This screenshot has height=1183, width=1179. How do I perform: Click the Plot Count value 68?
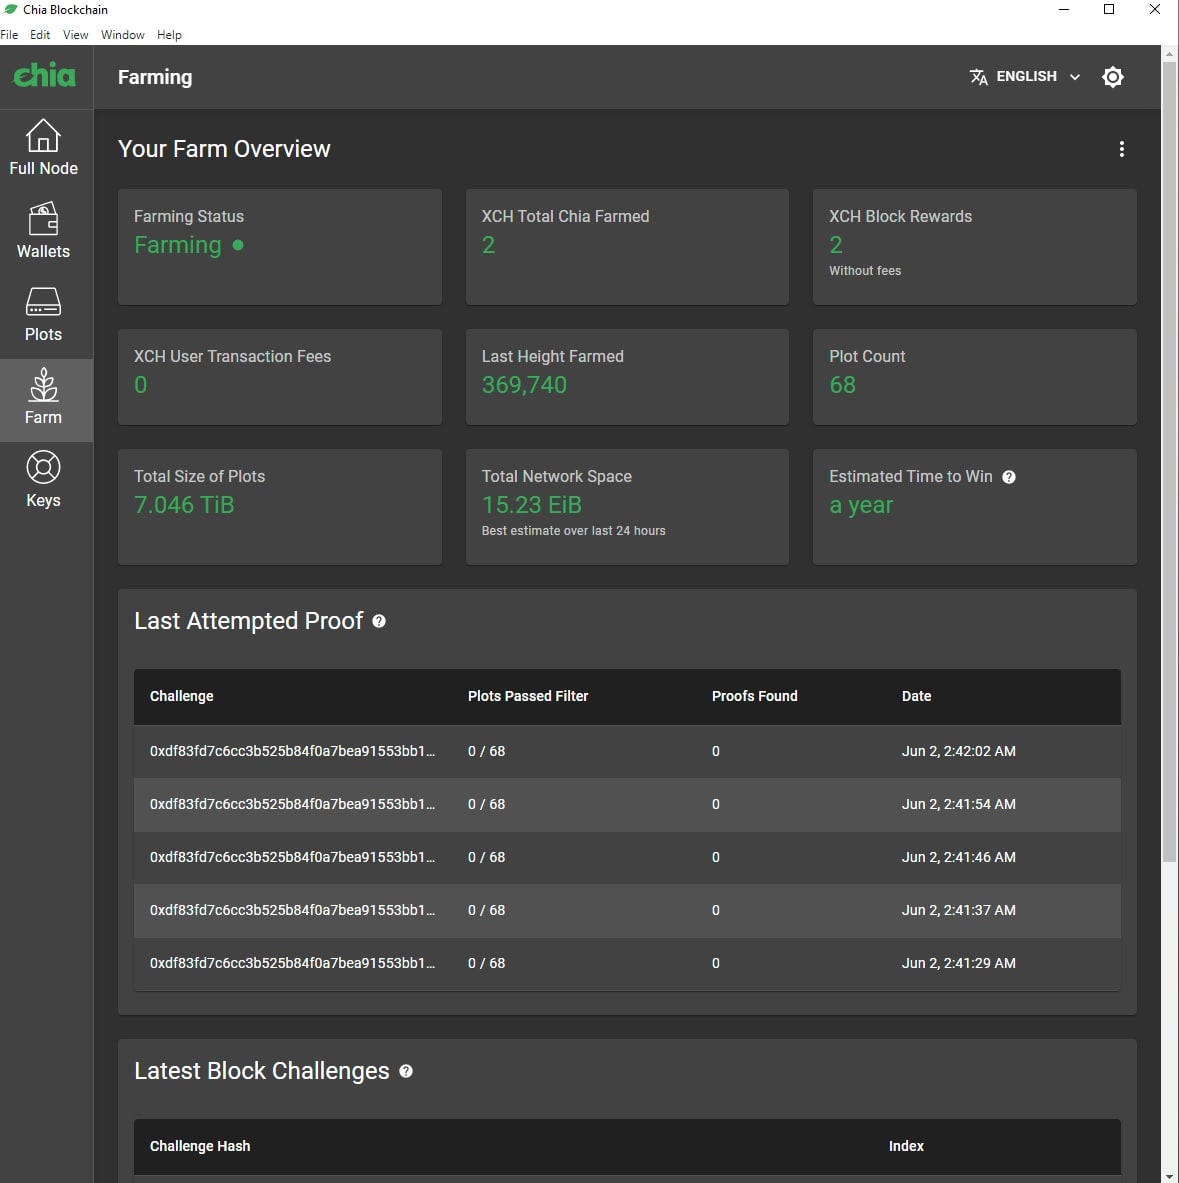tap(843, 385)
